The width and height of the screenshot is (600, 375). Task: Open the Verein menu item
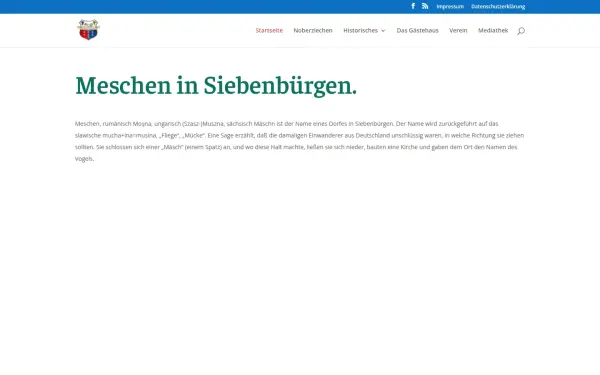(458, 30)
